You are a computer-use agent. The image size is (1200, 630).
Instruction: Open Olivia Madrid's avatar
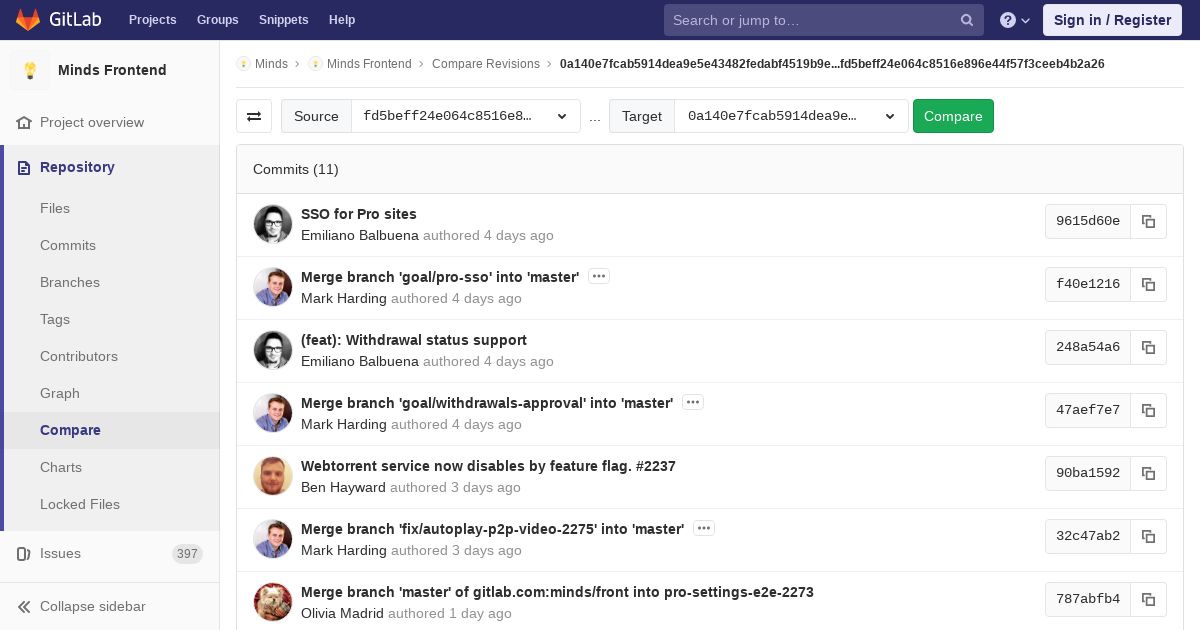(273, 602)
